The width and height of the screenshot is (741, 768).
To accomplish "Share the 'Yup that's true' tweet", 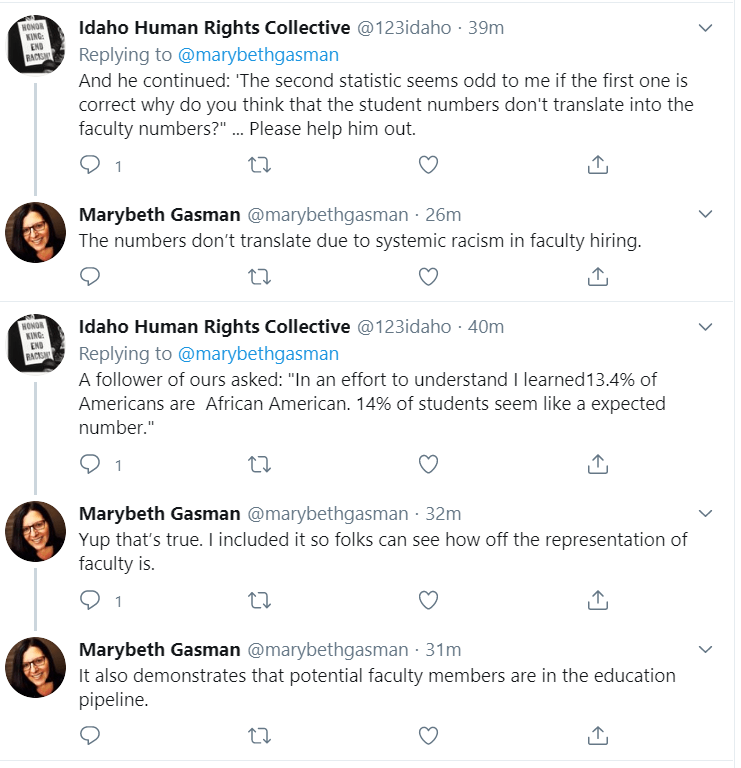I will click(x=597, y=600).
